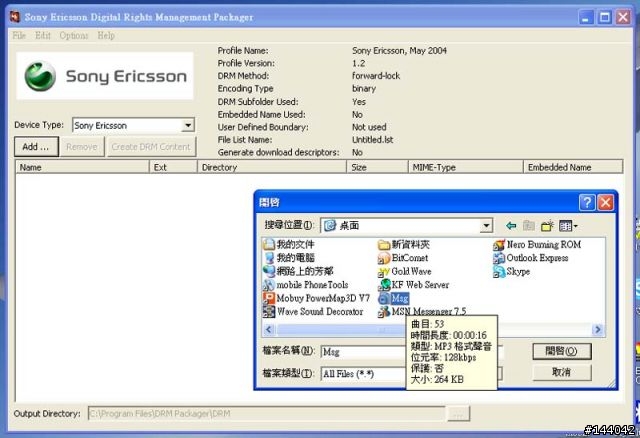This screenshot has height=438, width=640.
Task: Expand the 檔案類型 file type dropdown
Action: [x=499, y=374]
